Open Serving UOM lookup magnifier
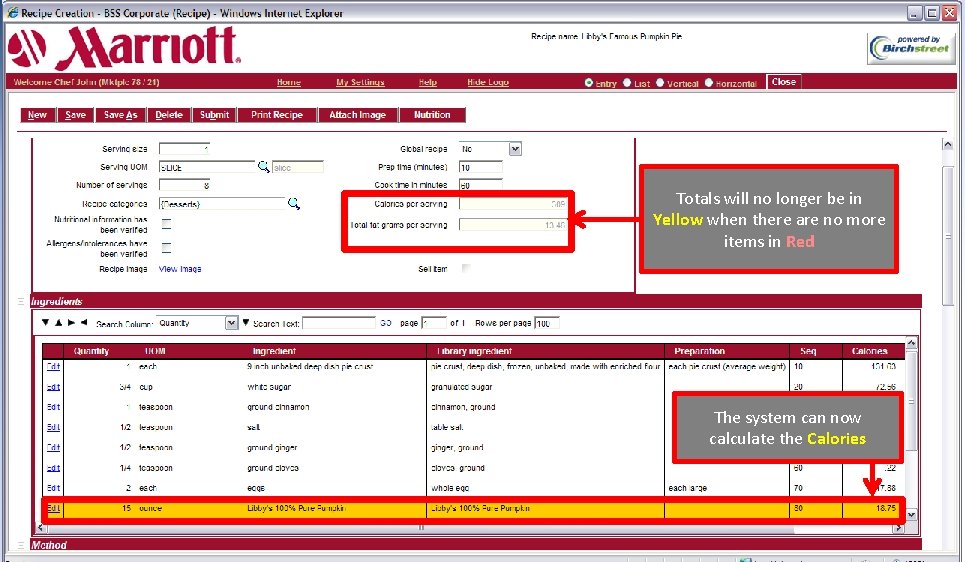The image size is (965, 562). click(x=263, y=166)
